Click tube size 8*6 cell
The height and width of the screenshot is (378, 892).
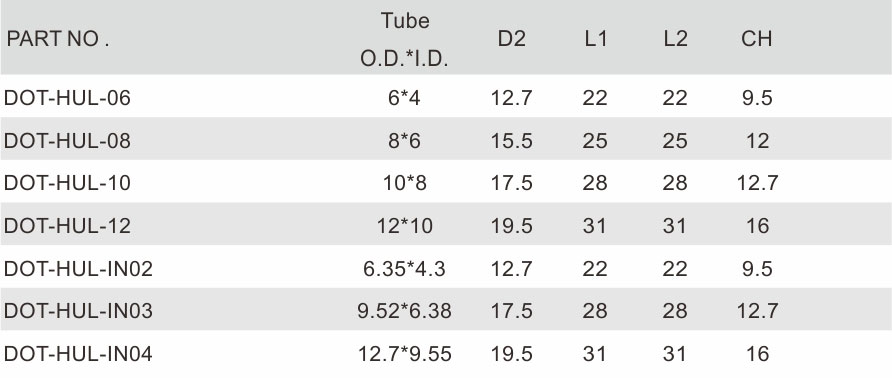click(x=404, y=141)
